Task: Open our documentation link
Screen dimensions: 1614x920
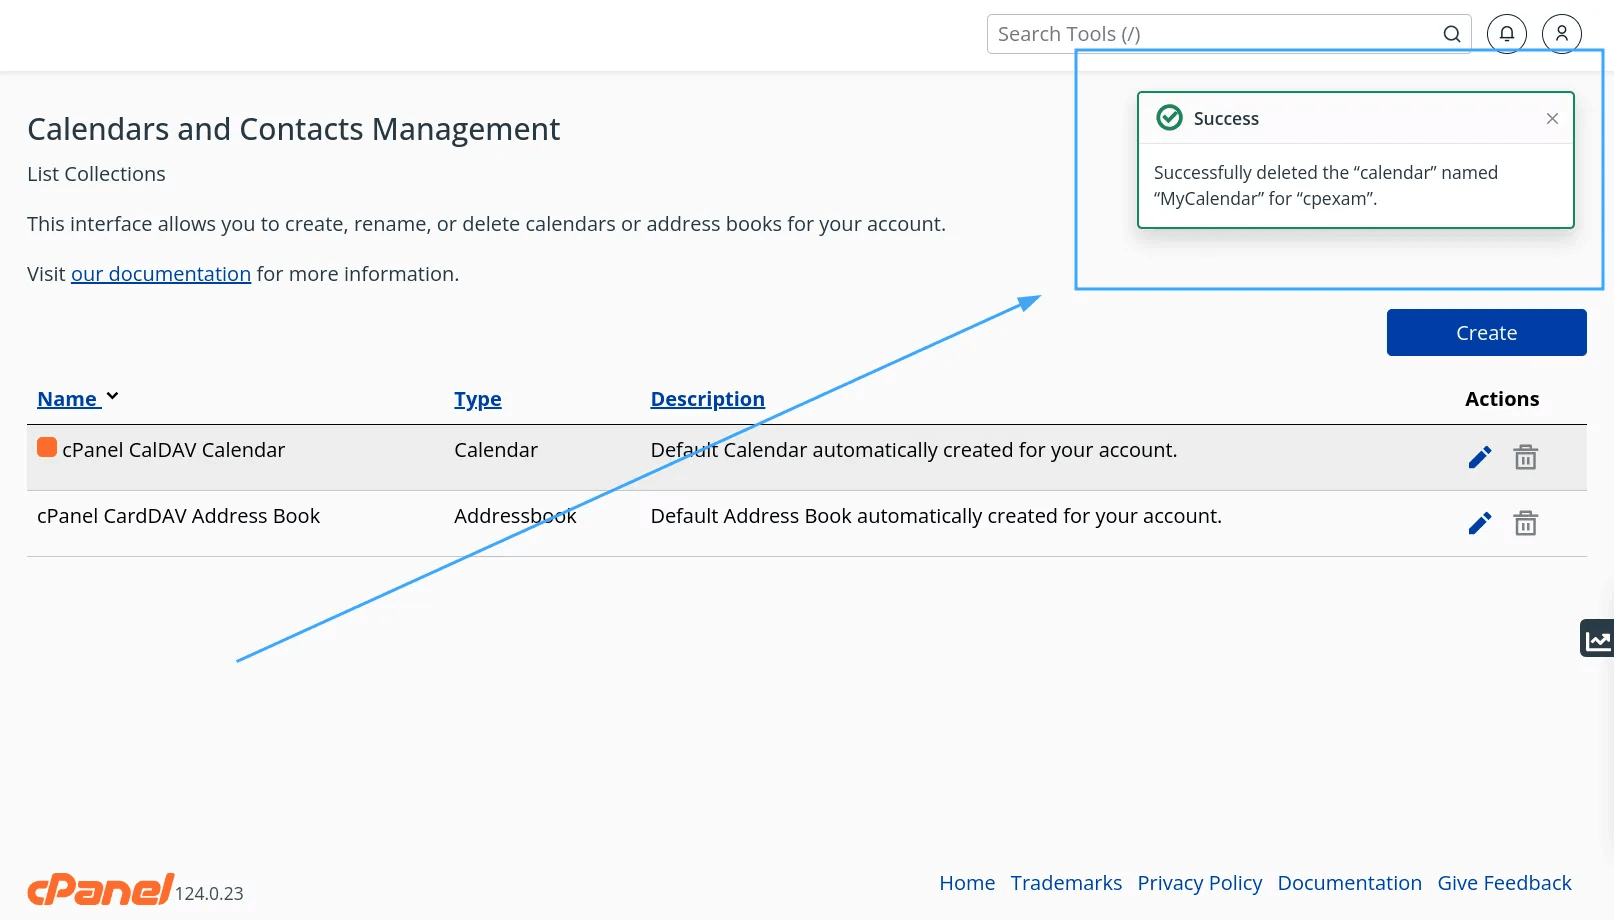Action: pos(160,273)
